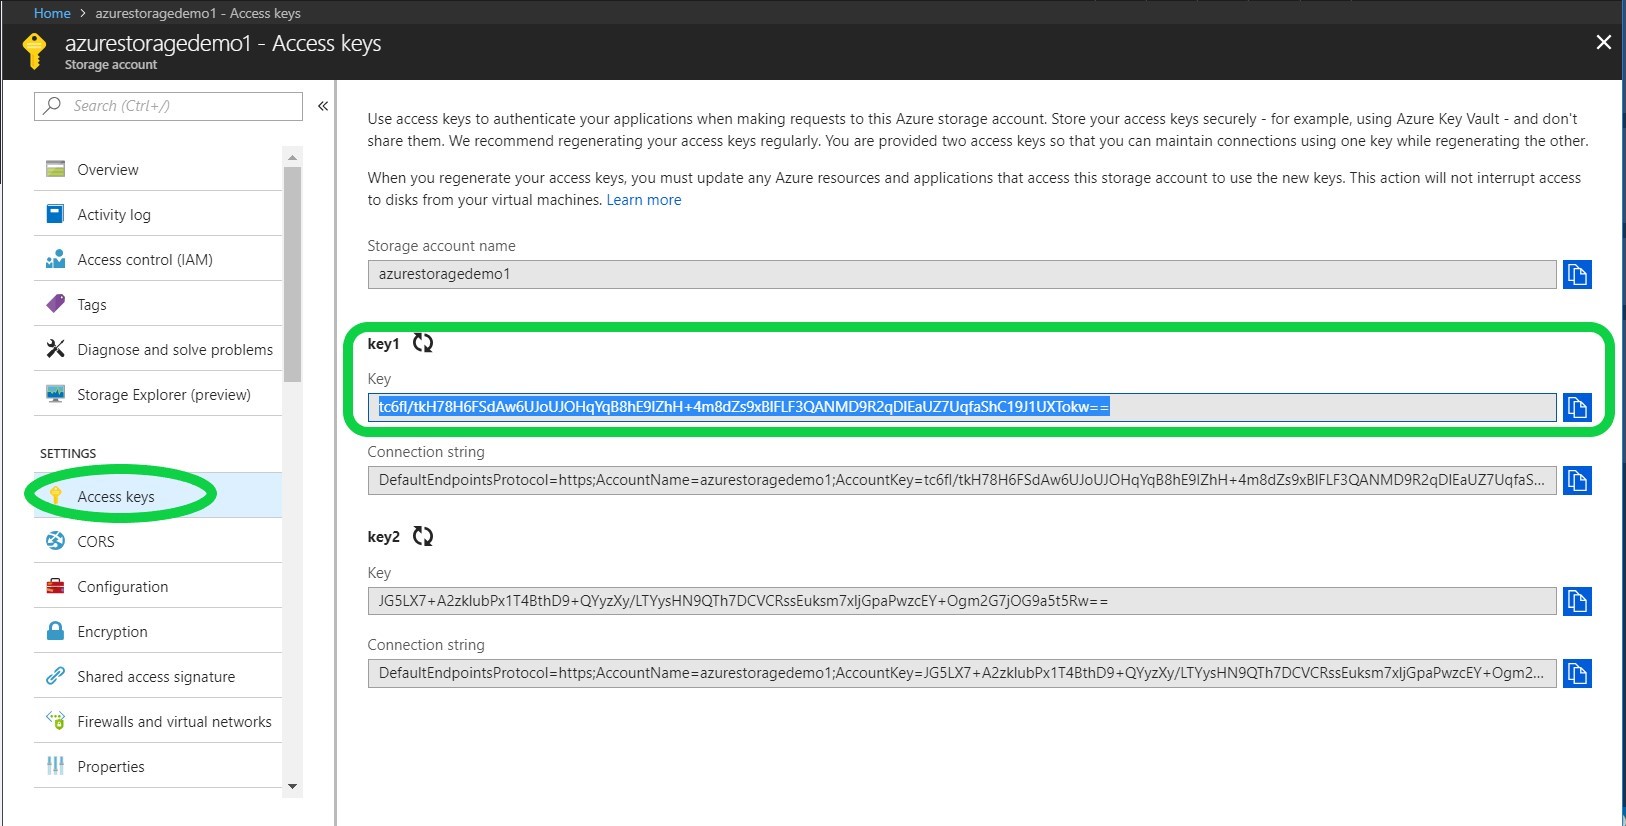This screenshot has width=1626, height=826.
Task: Click the key2 Connection string field
Action: click(x=962, y=673)
